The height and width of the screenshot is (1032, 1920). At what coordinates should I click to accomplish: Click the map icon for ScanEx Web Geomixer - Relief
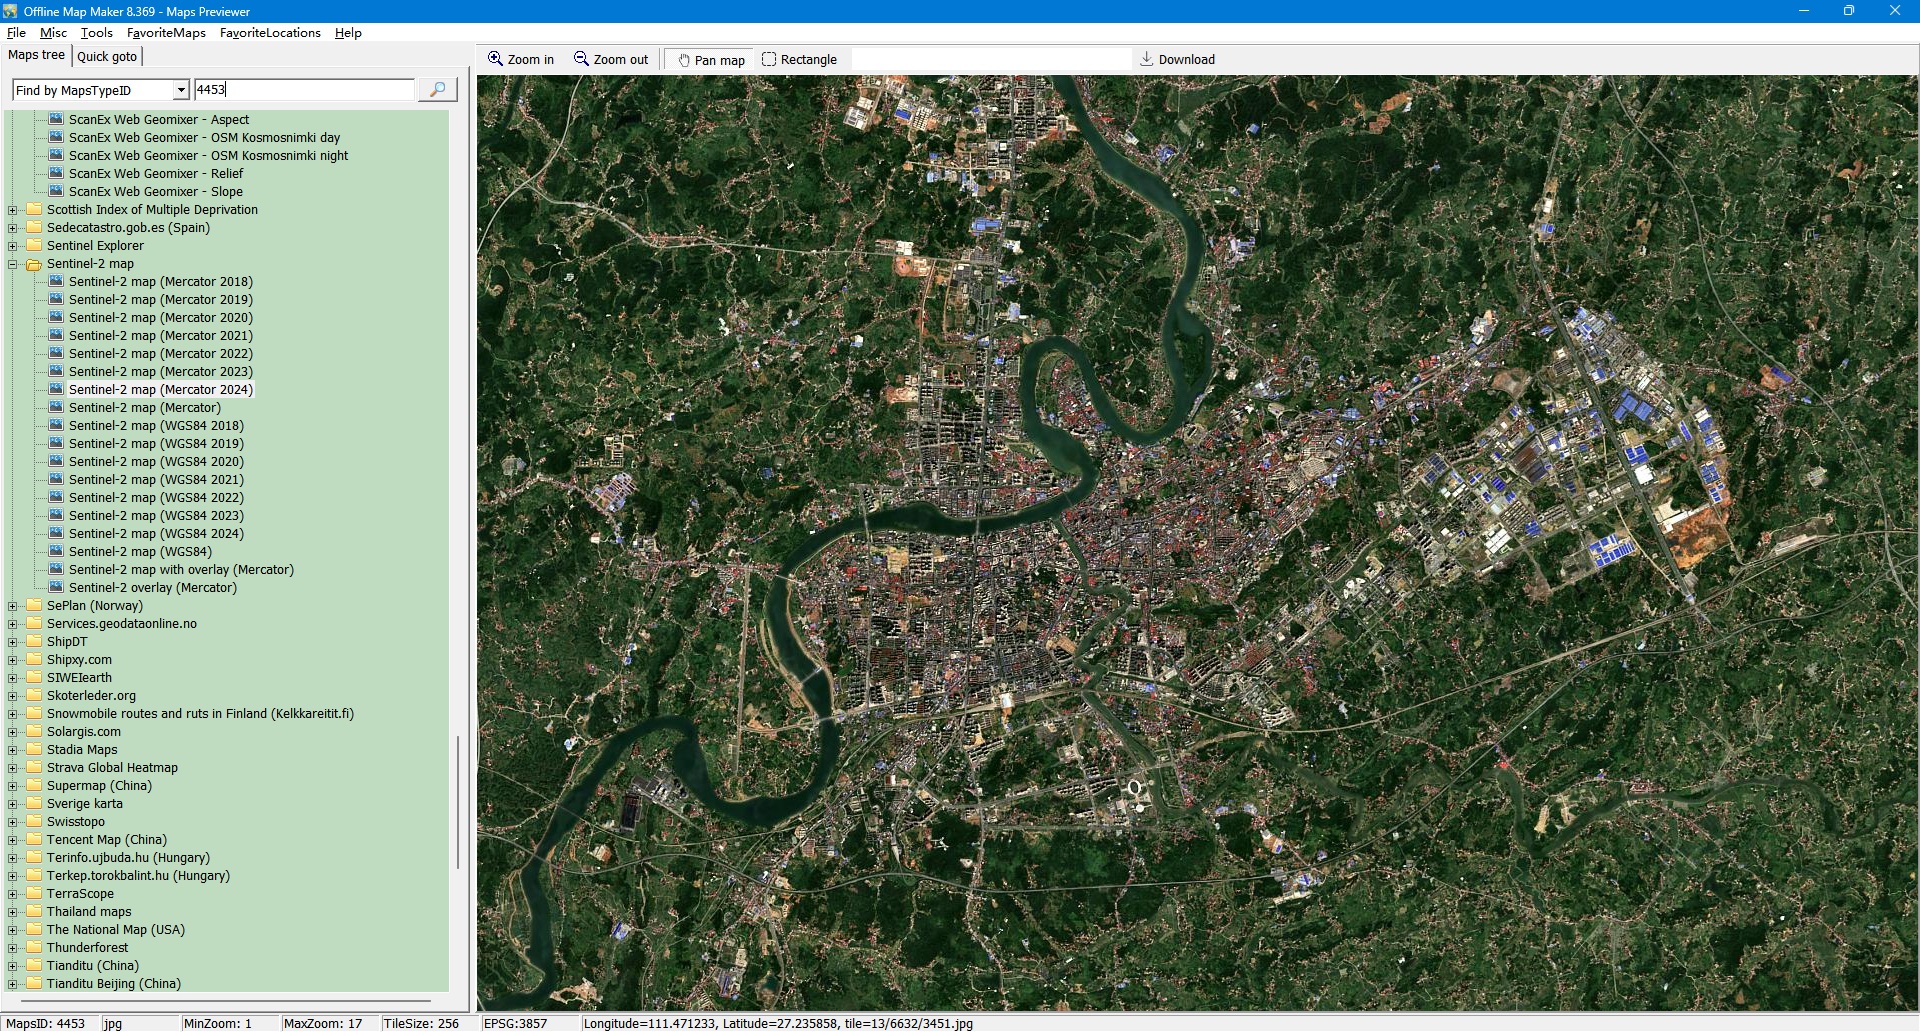point(56,174)
